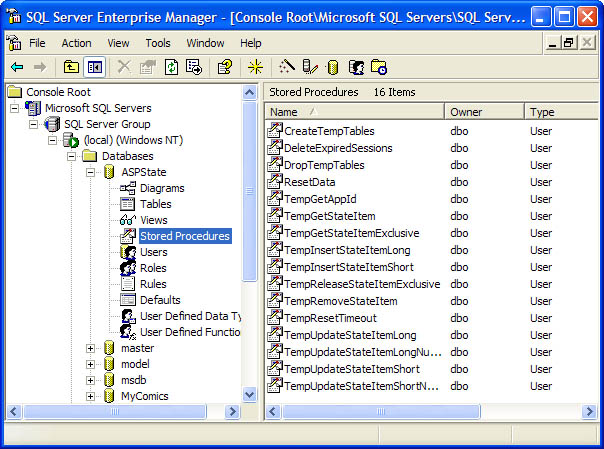Select the User Defined Functions node
Viewport: 604px width, 449px height.
coord(190,332)
